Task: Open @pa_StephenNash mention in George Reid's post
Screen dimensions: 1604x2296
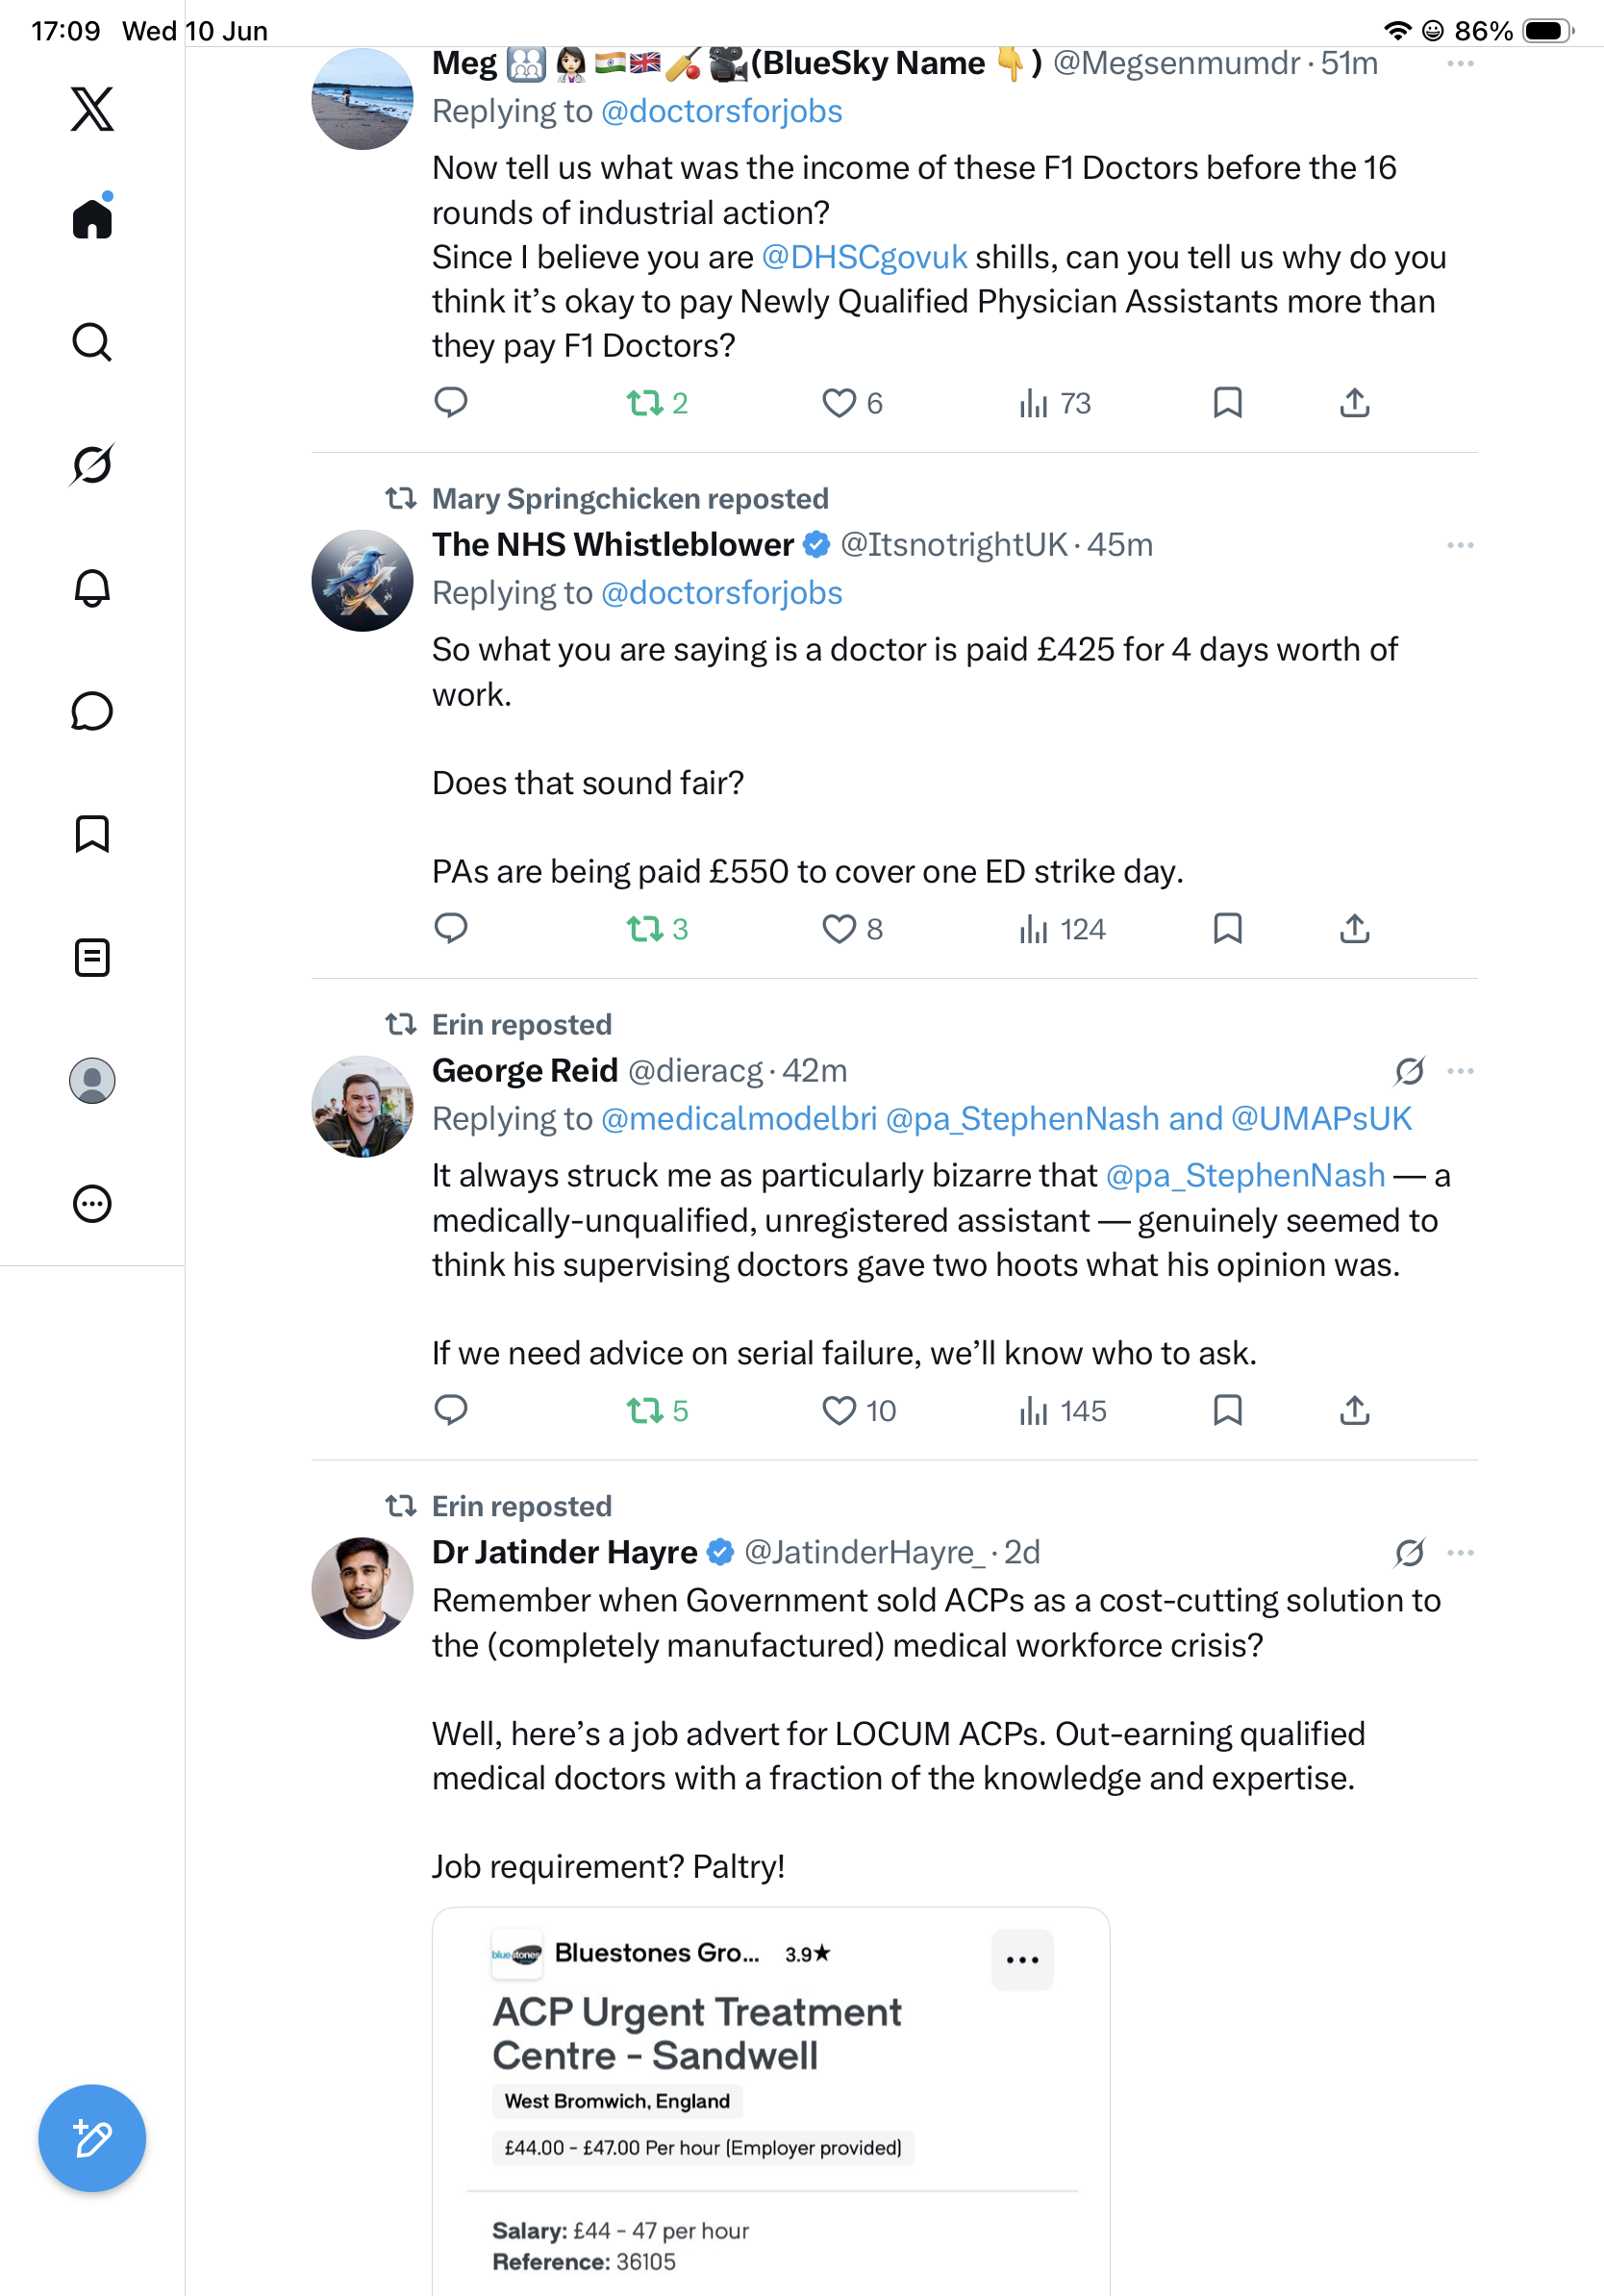Action: point(1245,1175)
